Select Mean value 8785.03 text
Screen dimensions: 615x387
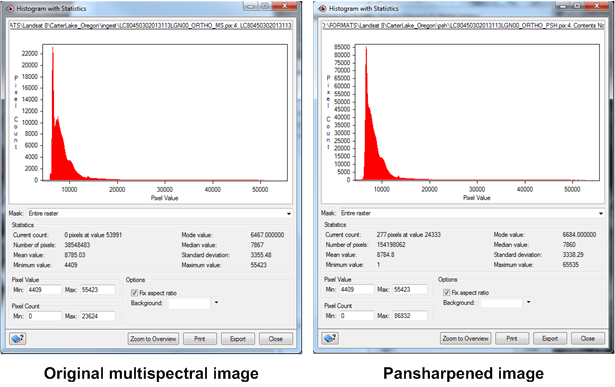coord(75,255)
